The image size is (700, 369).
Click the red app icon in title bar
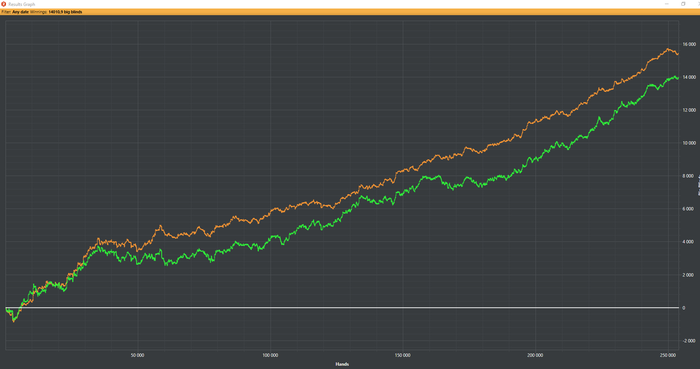(x=4, y=4)
